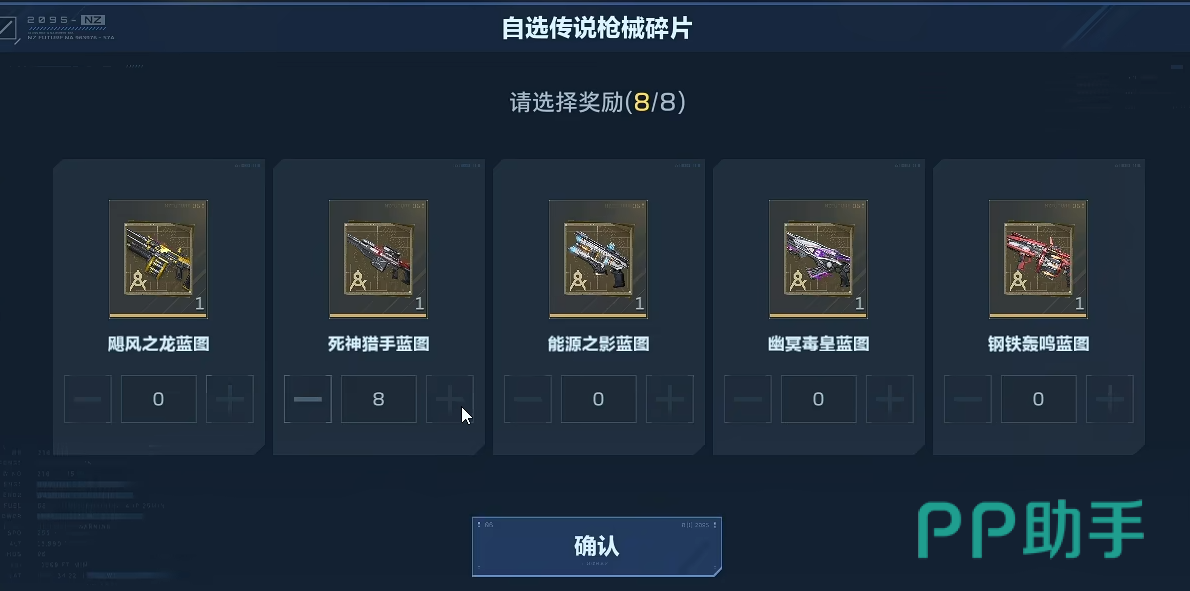Decrease quantity of 钢铁轰鸣蓝图 with minus

[x=968, y=399]
